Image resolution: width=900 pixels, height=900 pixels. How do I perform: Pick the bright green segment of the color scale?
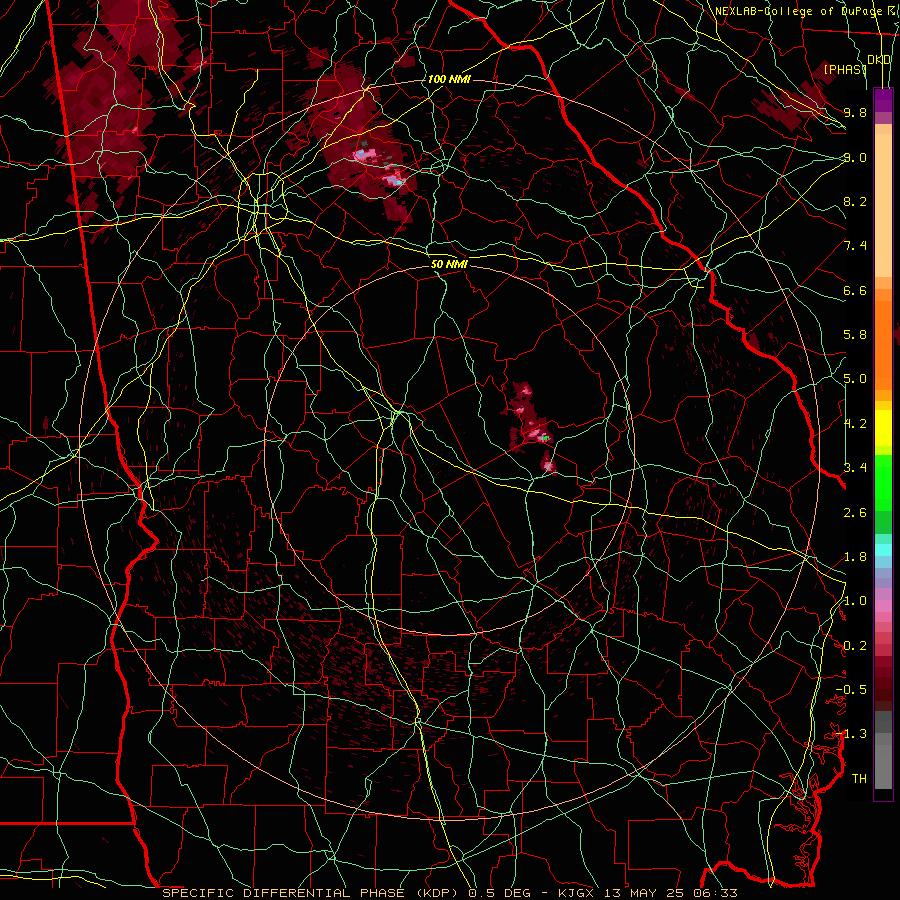tap(883, 483)
